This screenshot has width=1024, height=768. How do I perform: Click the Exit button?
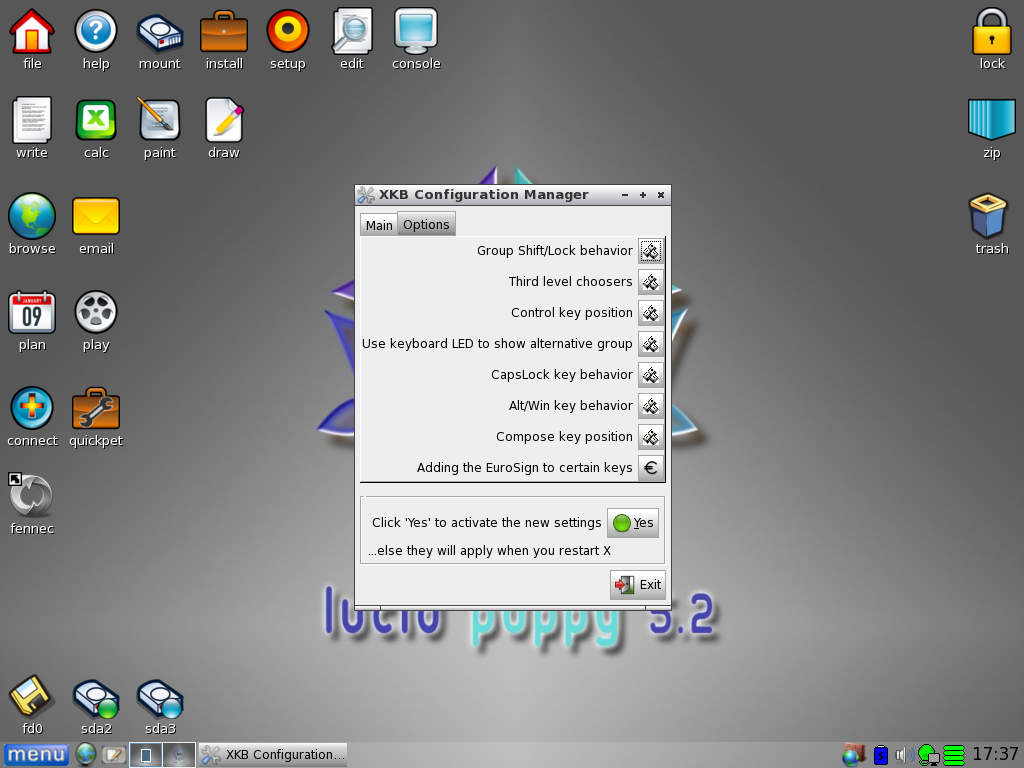pos(638,584)
